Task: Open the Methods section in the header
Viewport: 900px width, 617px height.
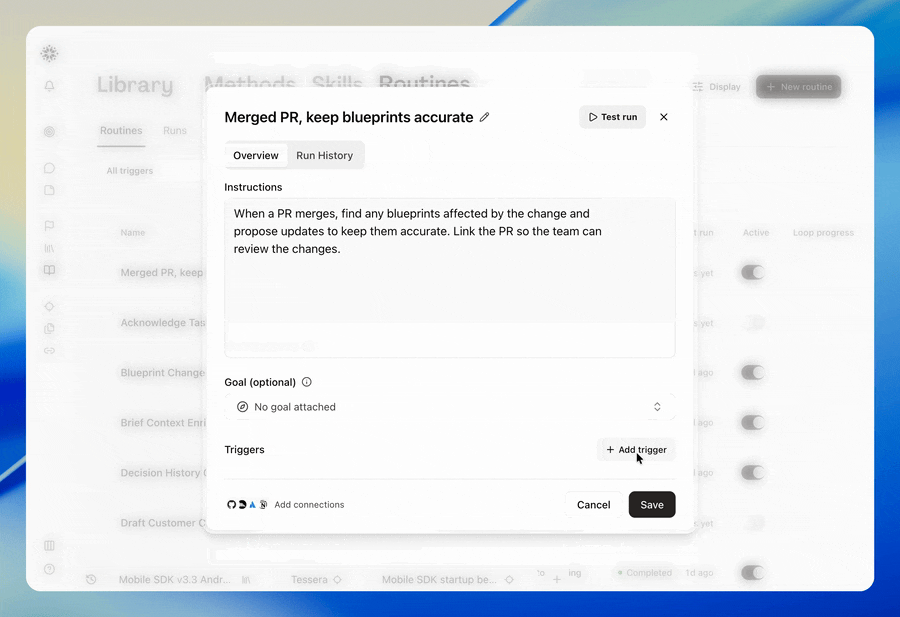Action: [250, 84]
